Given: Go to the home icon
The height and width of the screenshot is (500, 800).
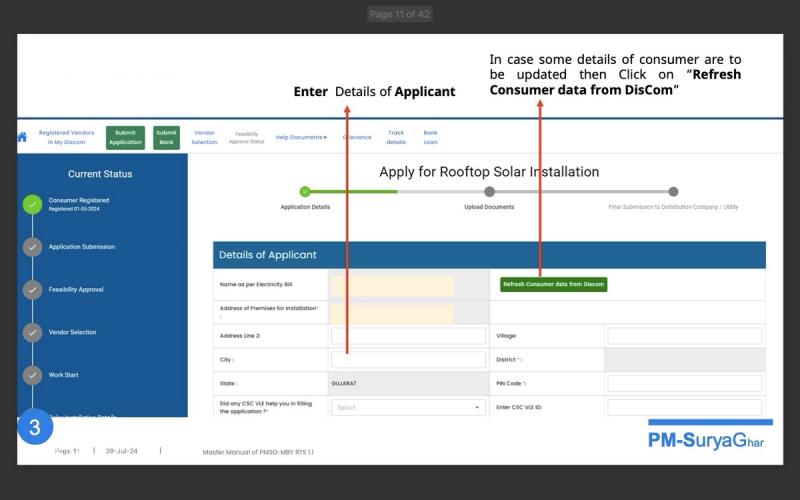Looking at the screenshot, I should (22, 137).
